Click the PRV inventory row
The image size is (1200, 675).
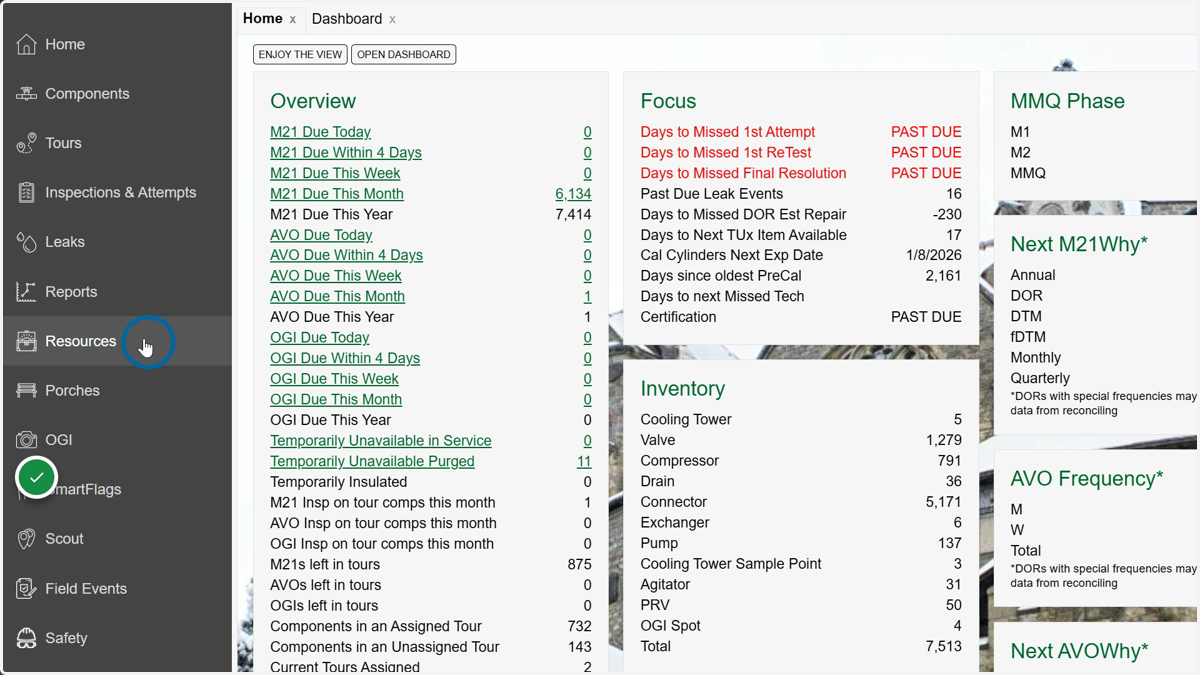click(801, 605)
